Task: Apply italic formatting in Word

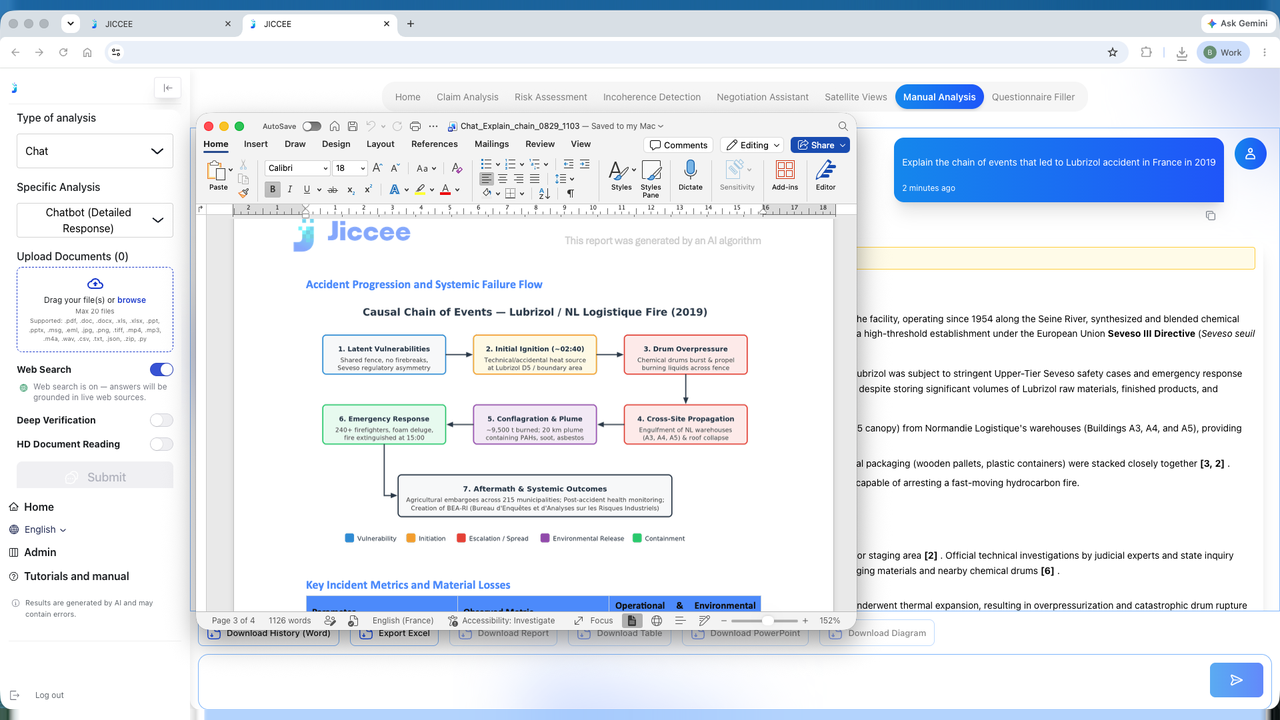Action: click(290, 189)
